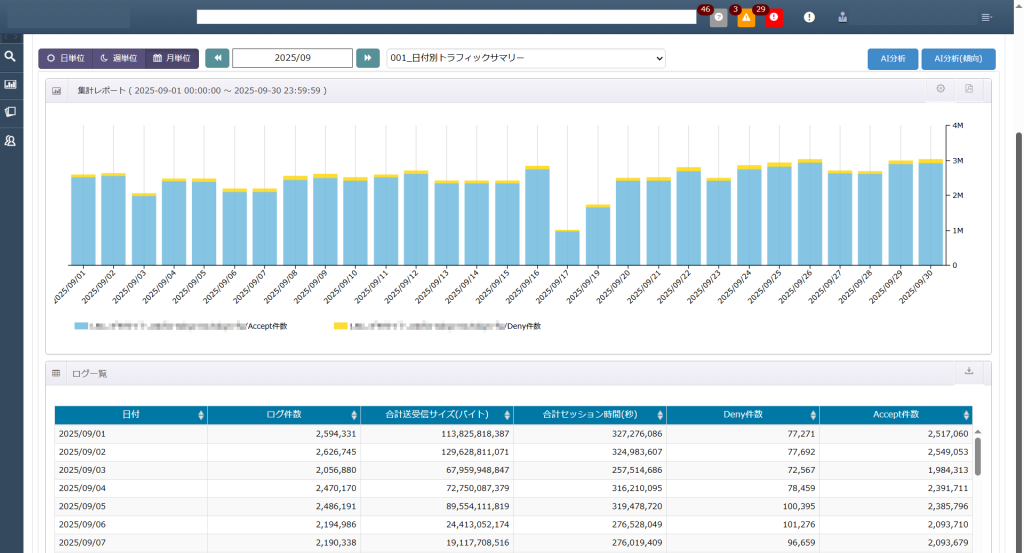1024x553 pixels.
Task: Open the report settings gear icon
Action: pos(940,89)
